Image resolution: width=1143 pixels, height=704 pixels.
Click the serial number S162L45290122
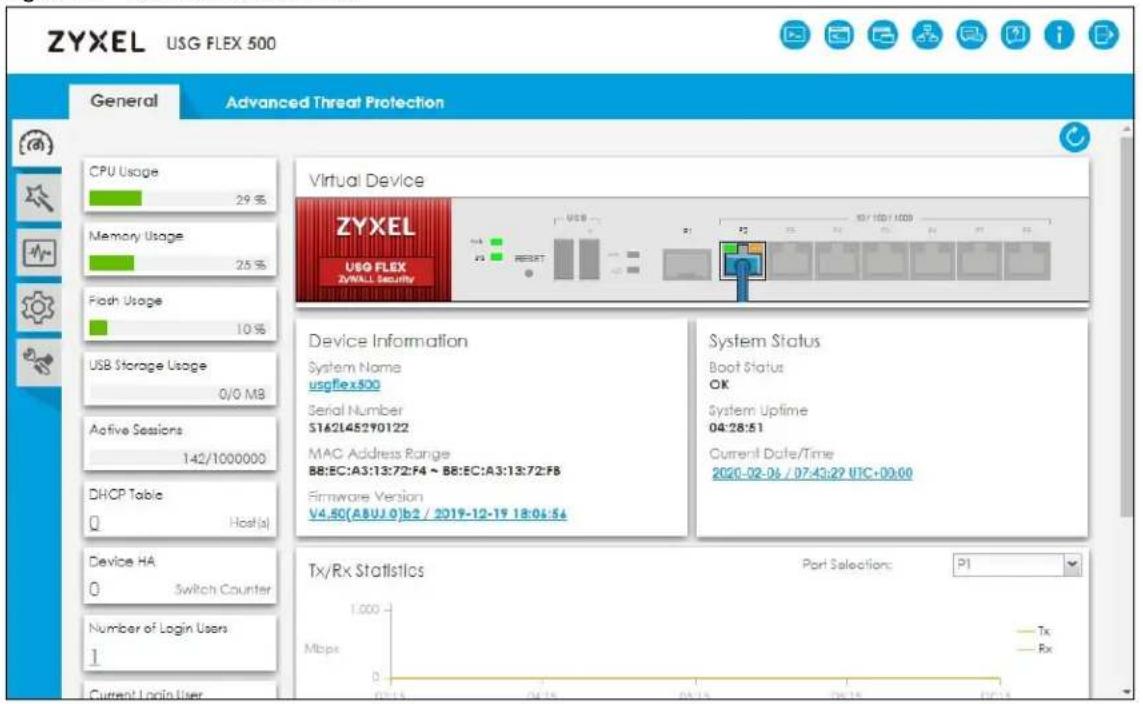359,428
